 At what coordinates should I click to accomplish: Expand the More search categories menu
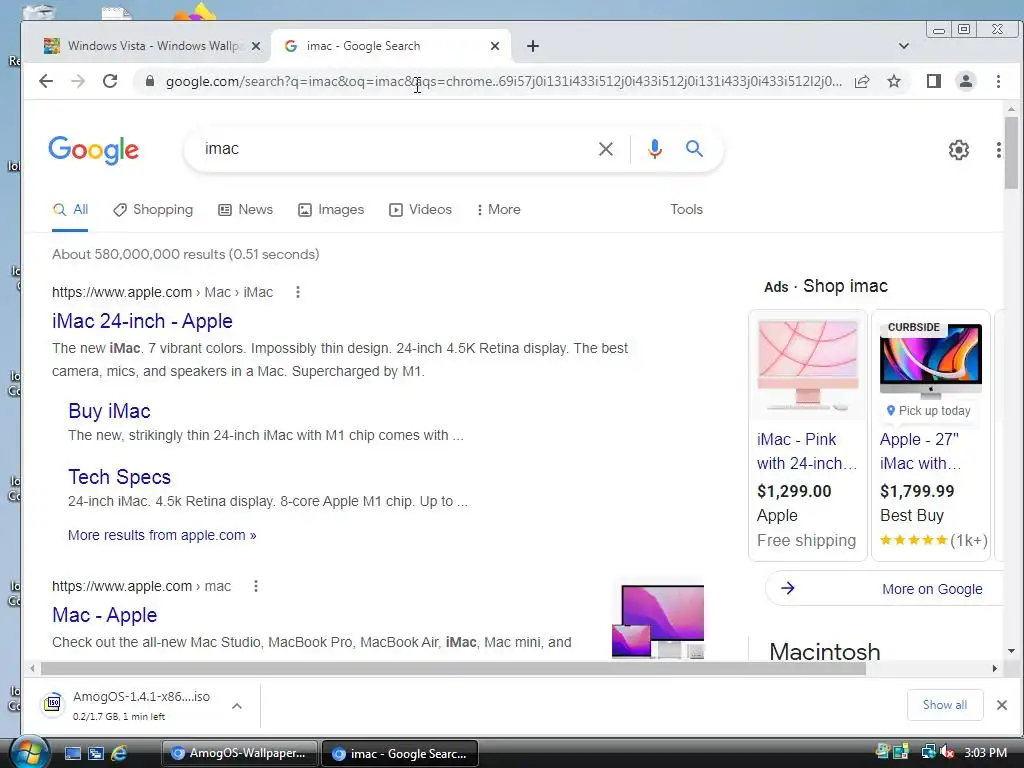click(x=498, y=210)
